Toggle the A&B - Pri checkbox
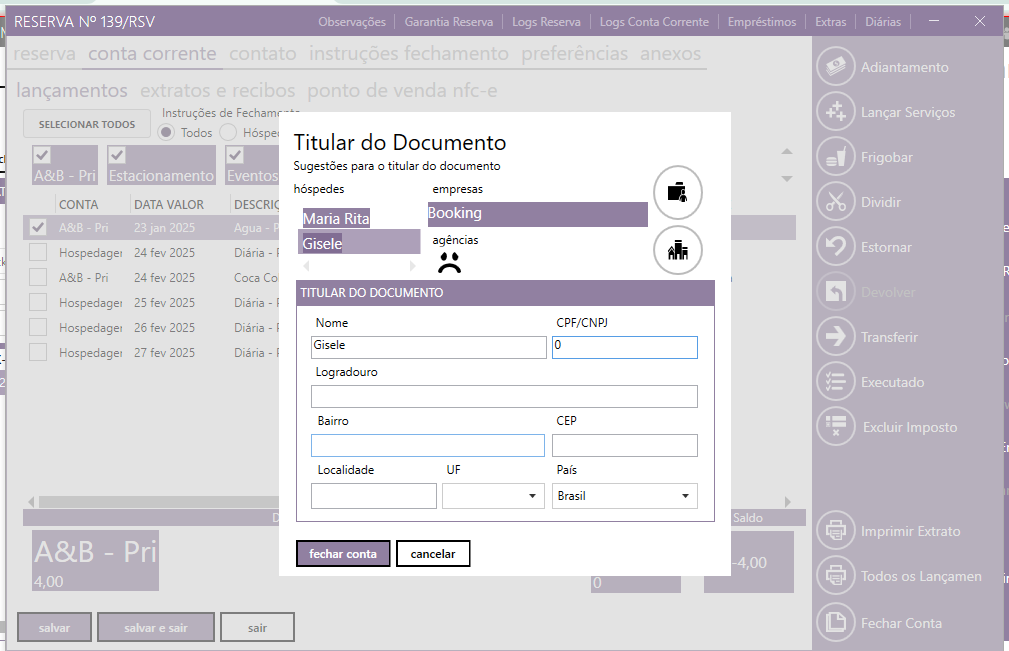1009x651 pixels. 42,155
